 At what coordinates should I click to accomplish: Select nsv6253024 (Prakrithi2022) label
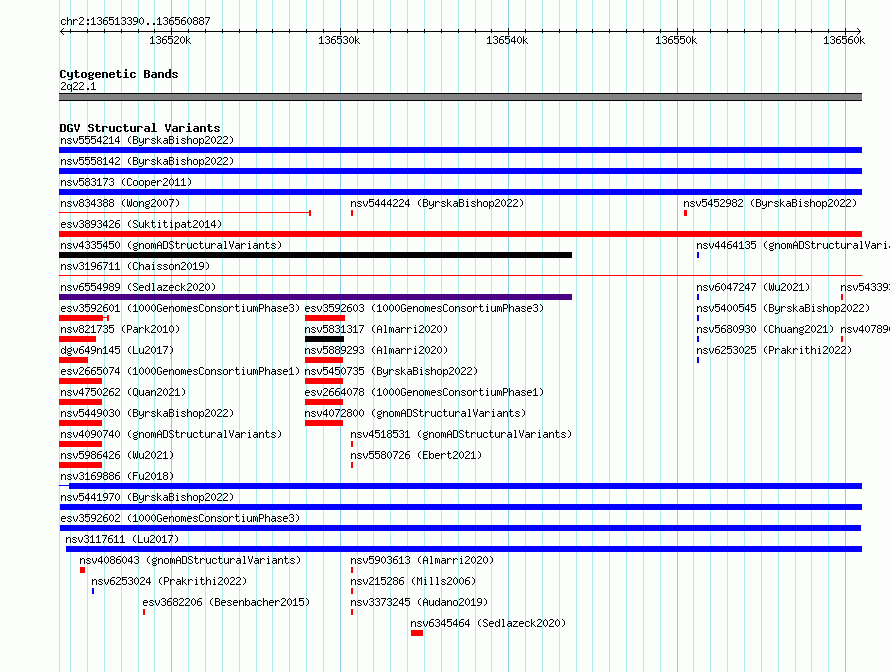[169, 581]
